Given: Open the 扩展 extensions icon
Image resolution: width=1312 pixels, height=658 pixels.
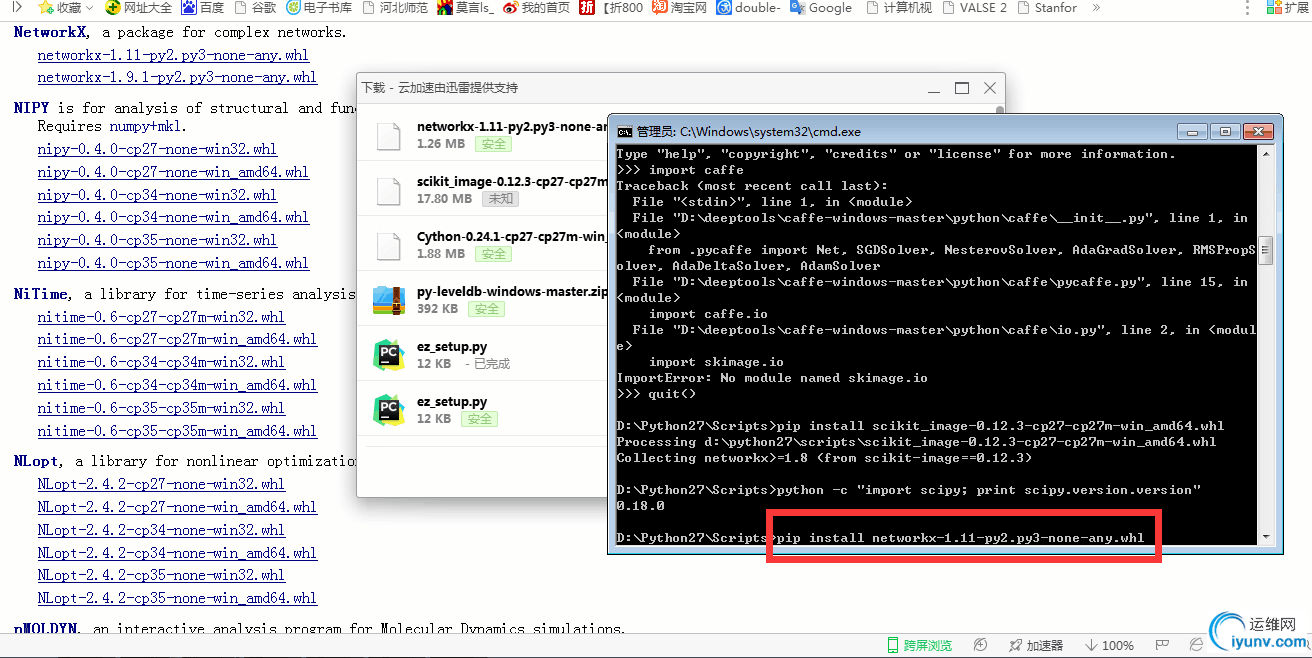Looking at the screenshot, I should pos(1288,7).
